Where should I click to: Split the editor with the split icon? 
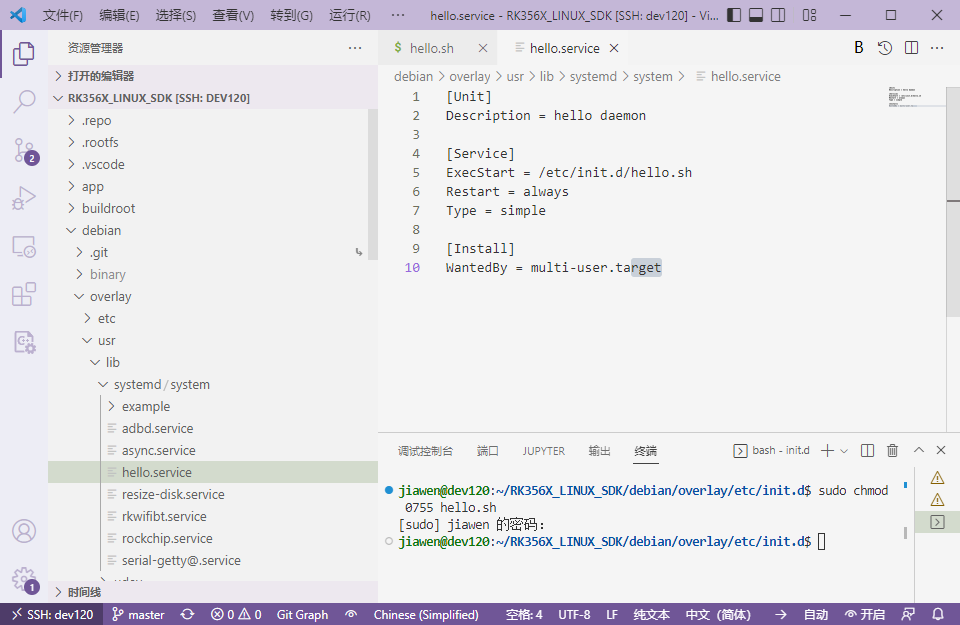point(911,47)
